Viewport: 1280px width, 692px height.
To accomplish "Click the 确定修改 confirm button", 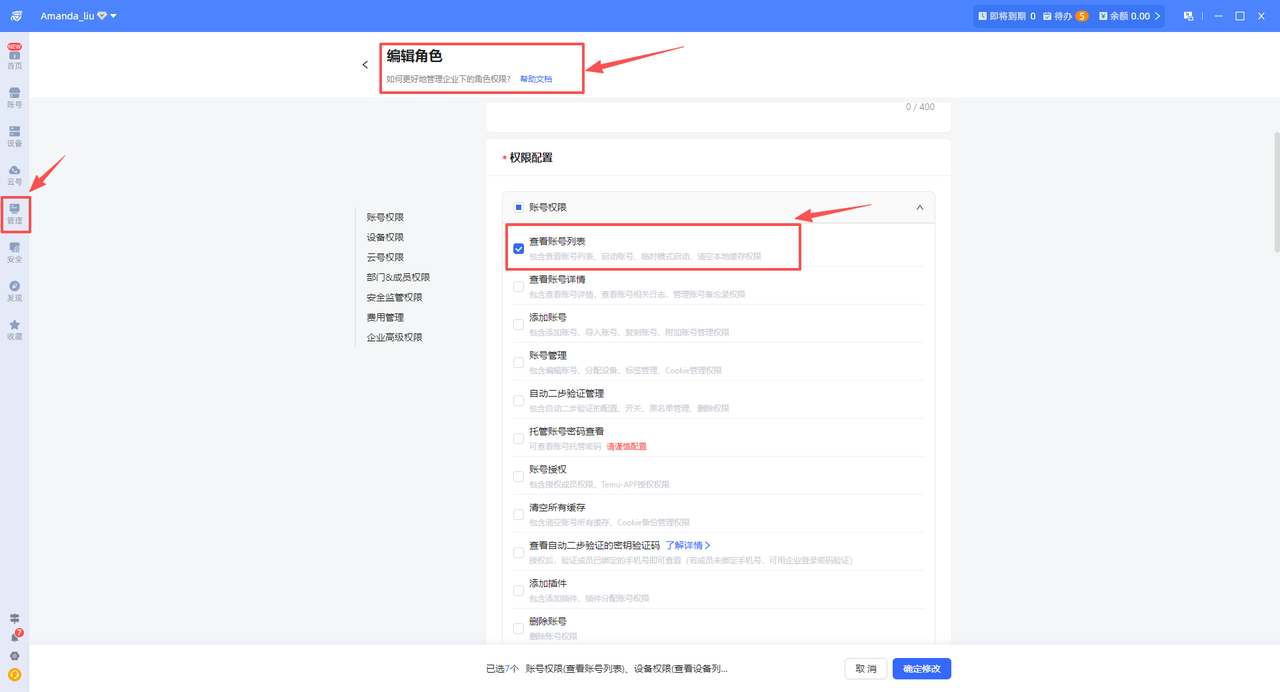I will pyautogui.click(x=921, y=668).
